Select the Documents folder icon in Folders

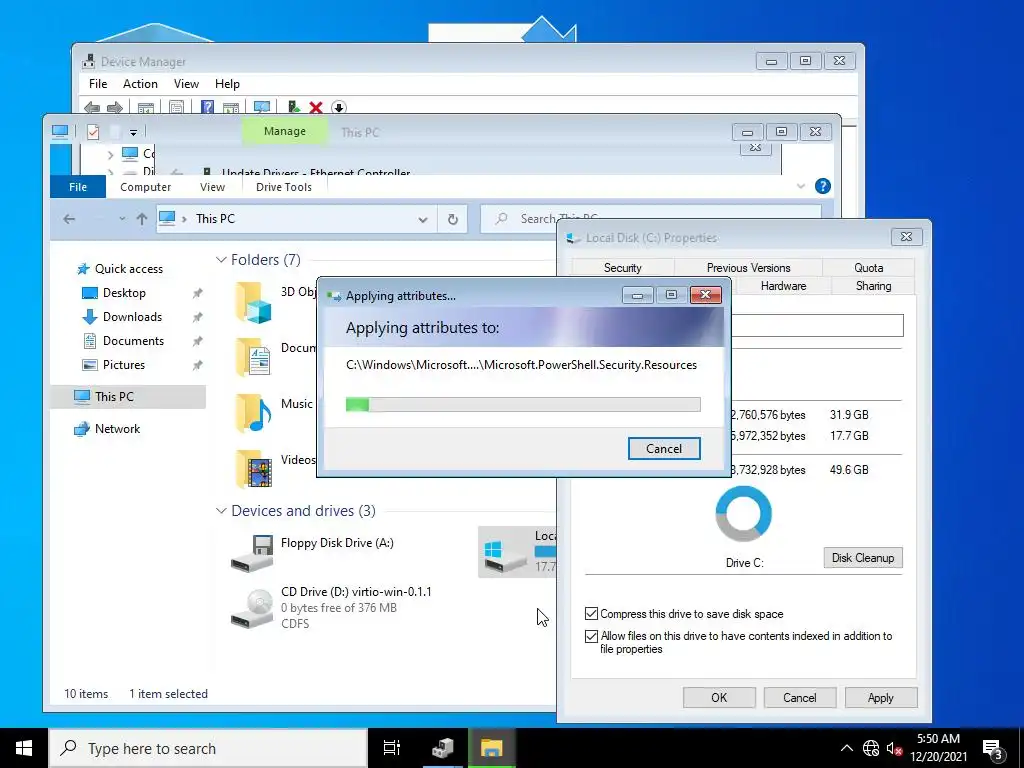pyautogui.click(x=253, y=357)
